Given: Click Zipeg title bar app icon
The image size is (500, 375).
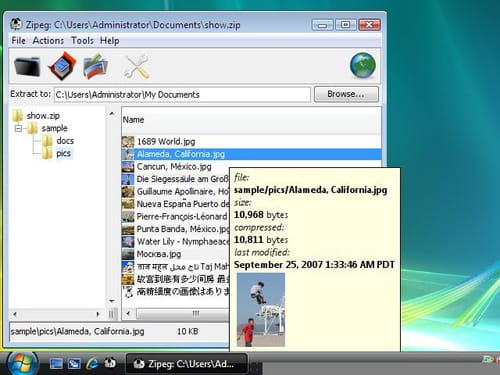Looking at the screenshot, I should click(16, 24).
